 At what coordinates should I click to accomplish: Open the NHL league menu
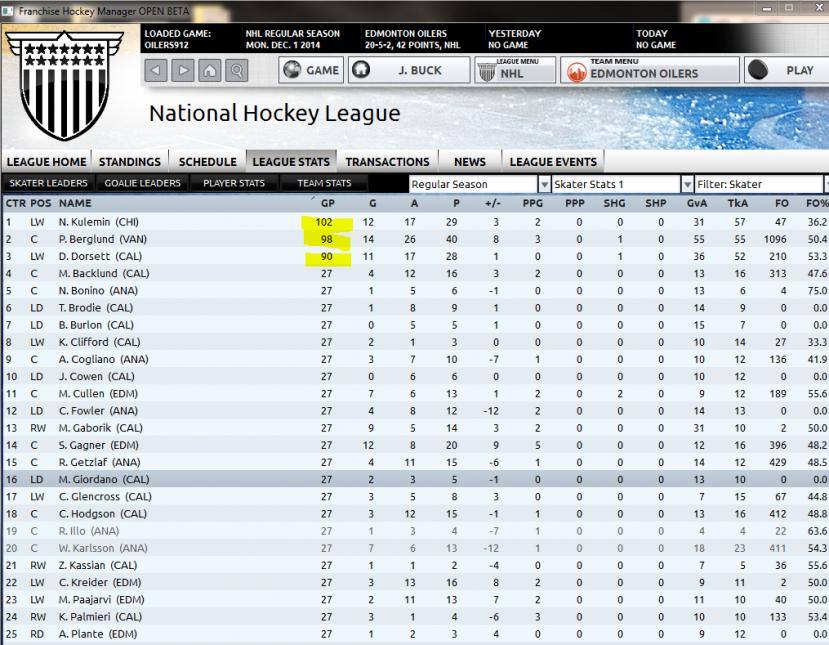(514, 71)
